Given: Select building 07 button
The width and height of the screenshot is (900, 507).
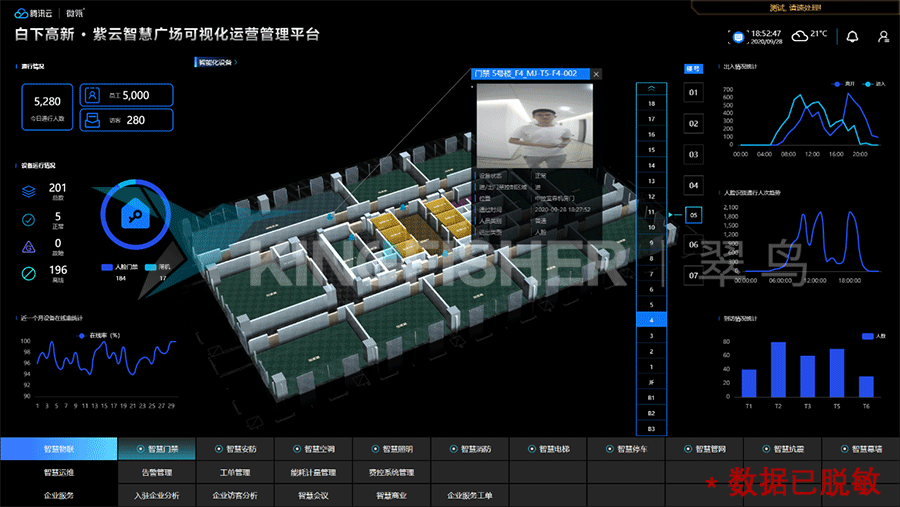Looking at the screenshot, I should pos(693,276).
